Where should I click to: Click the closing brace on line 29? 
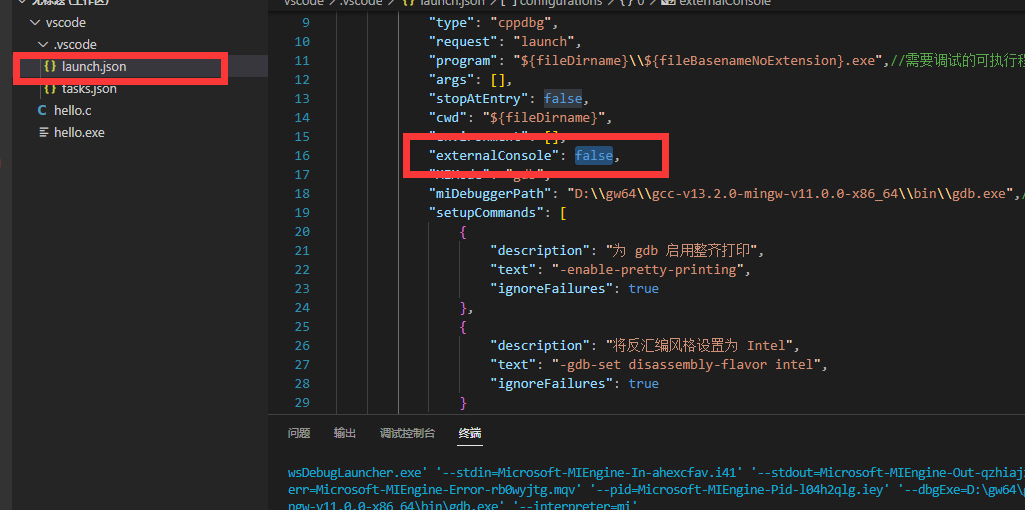(x=463, y=402)
